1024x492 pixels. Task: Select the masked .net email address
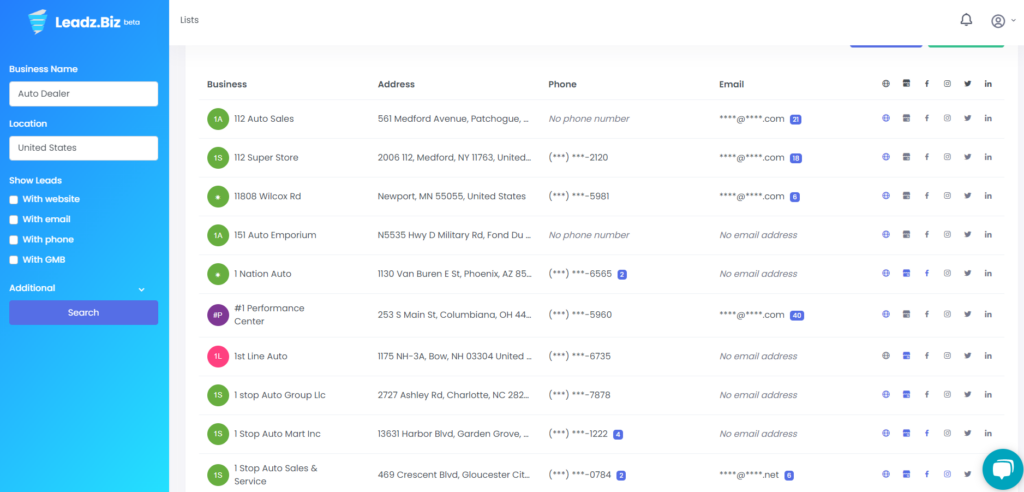(748, 475)
